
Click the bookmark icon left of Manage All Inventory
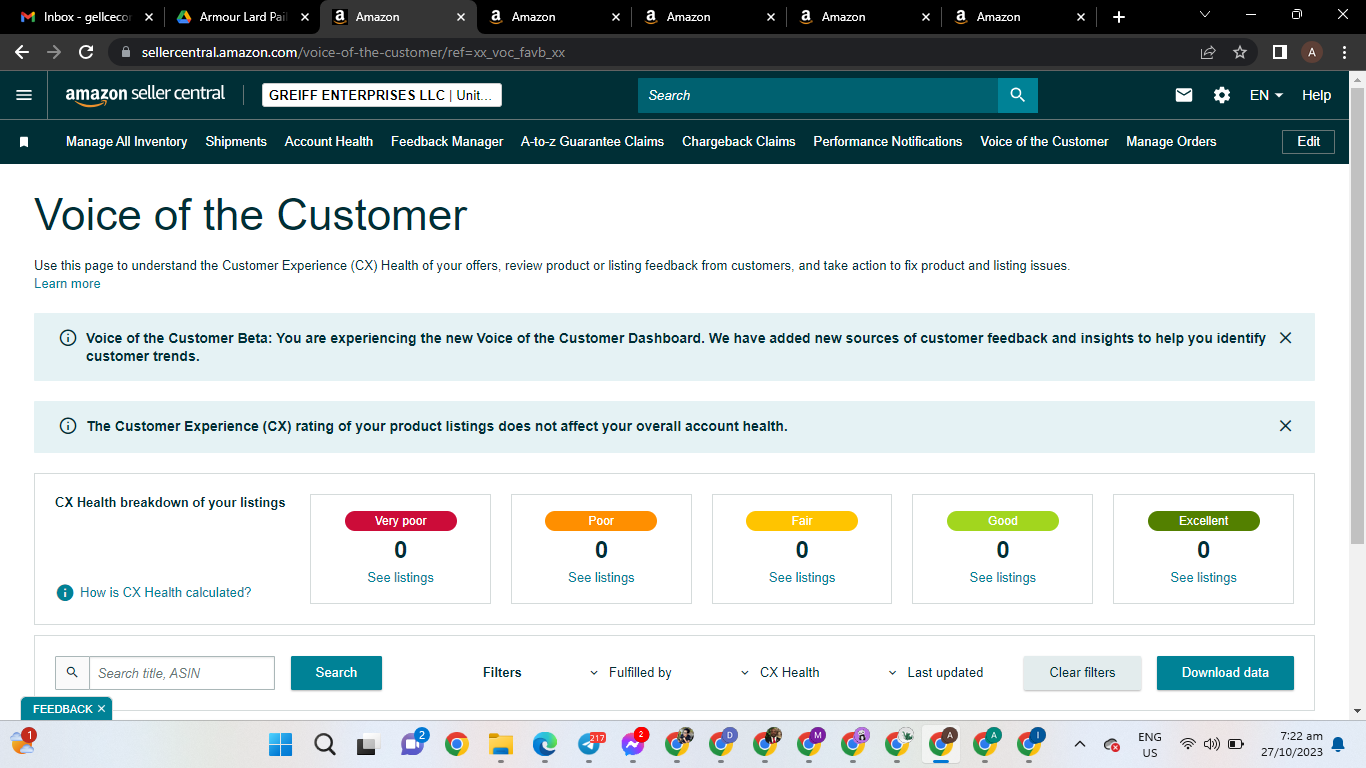click(24, 142)
